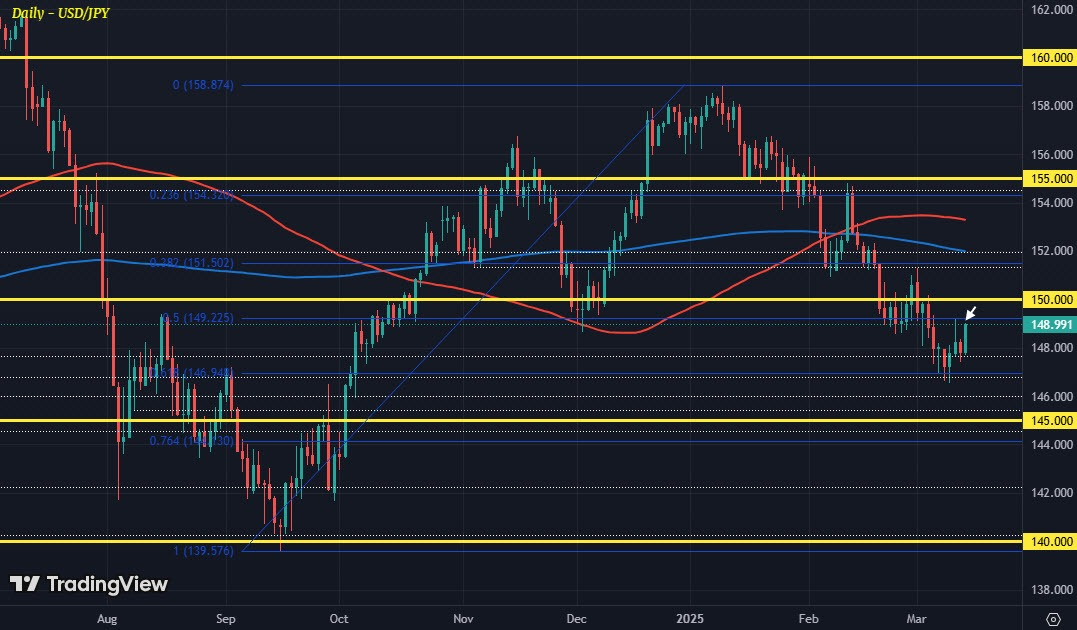This screenshot has width=1077, height=630.
Task: Click the 146.000 price axis value
Action: (1052, 396)
